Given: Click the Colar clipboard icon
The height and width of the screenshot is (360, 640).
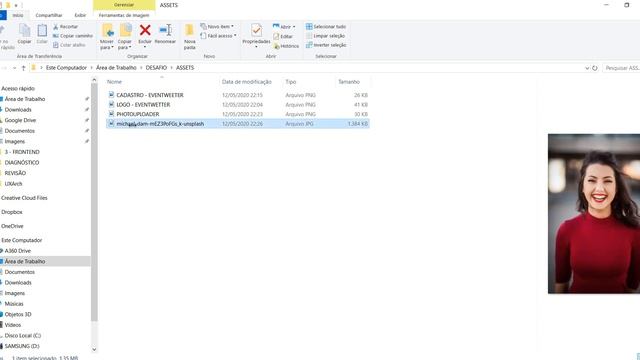Looking at the screenshot, I should [x=42, y=33].
